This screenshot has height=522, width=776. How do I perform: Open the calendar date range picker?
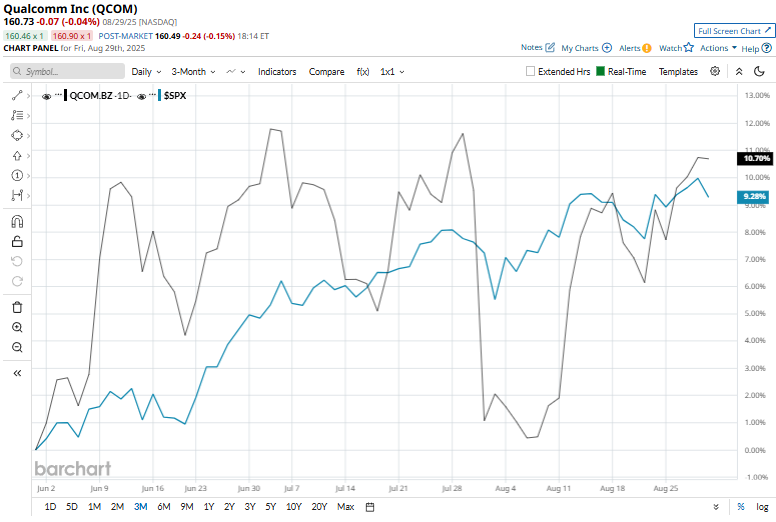tap(370, 507)
